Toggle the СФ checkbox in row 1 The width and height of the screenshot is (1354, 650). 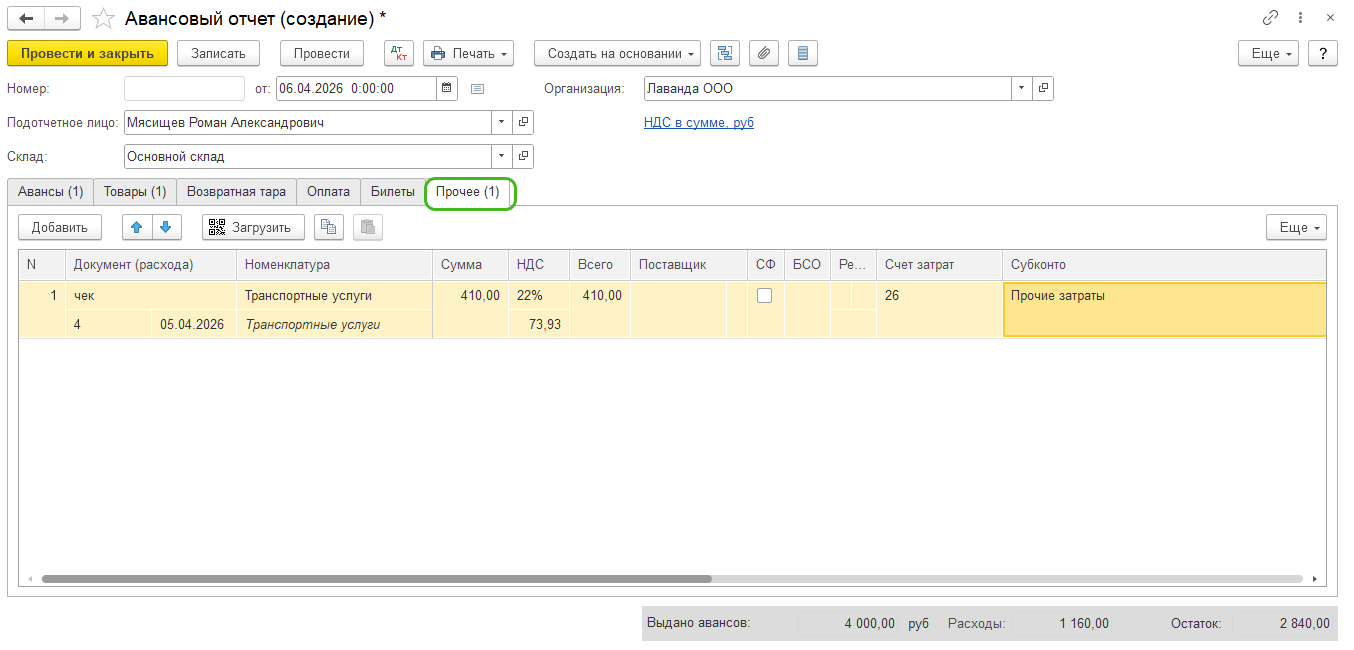[x=765, y=295]
